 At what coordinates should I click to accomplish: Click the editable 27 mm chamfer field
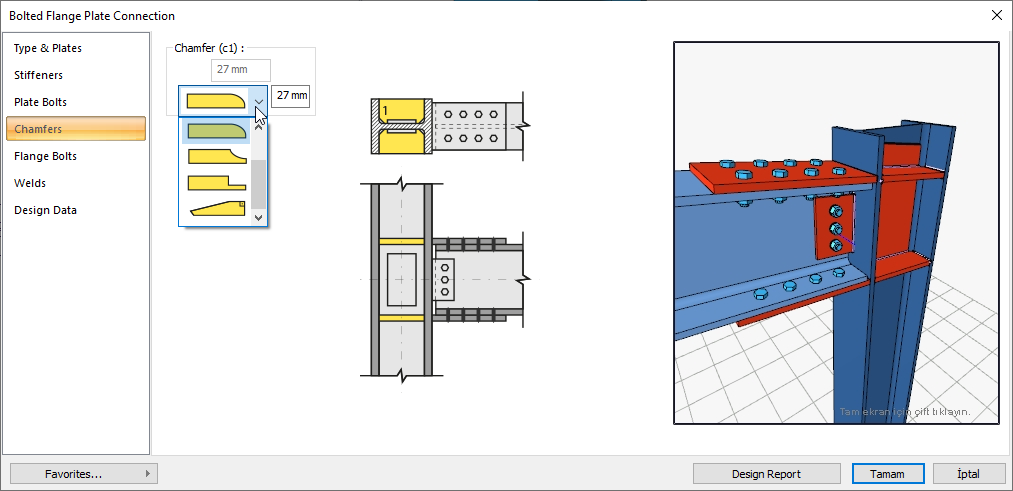pos(291,96)
